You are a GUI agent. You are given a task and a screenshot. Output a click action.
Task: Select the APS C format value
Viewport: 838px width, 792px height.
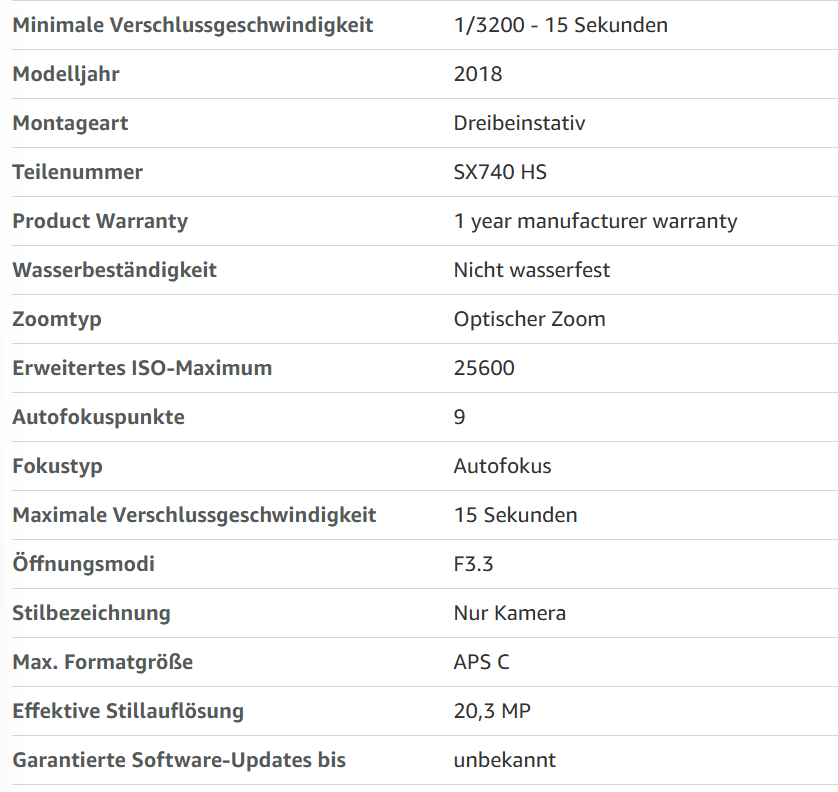click(481, 662)
